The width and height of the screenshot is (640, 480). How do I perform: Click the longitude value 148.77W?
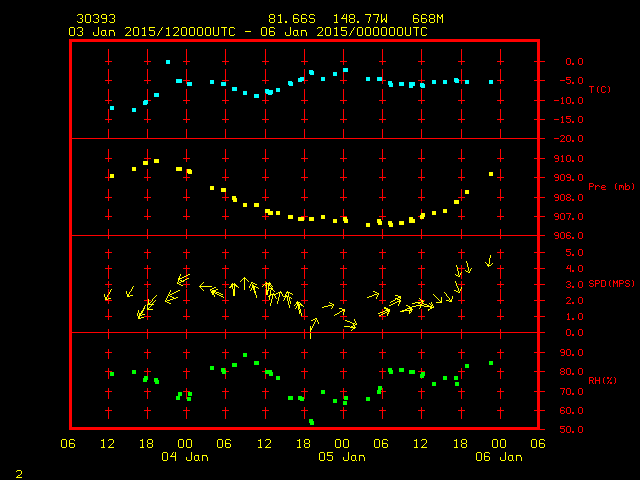click(360, 19)
